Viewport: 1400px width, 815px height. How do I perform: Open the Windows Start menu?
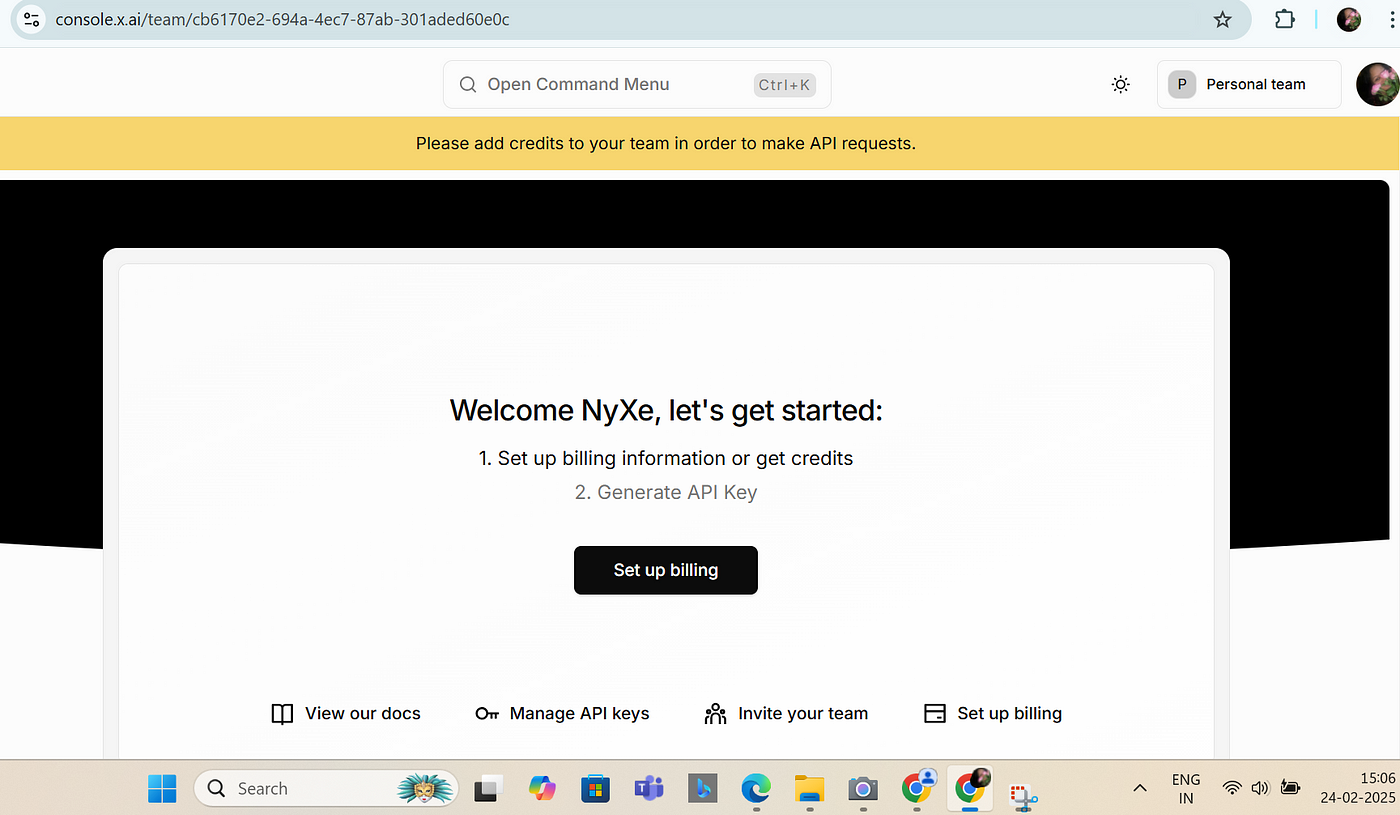pos(162,788)
